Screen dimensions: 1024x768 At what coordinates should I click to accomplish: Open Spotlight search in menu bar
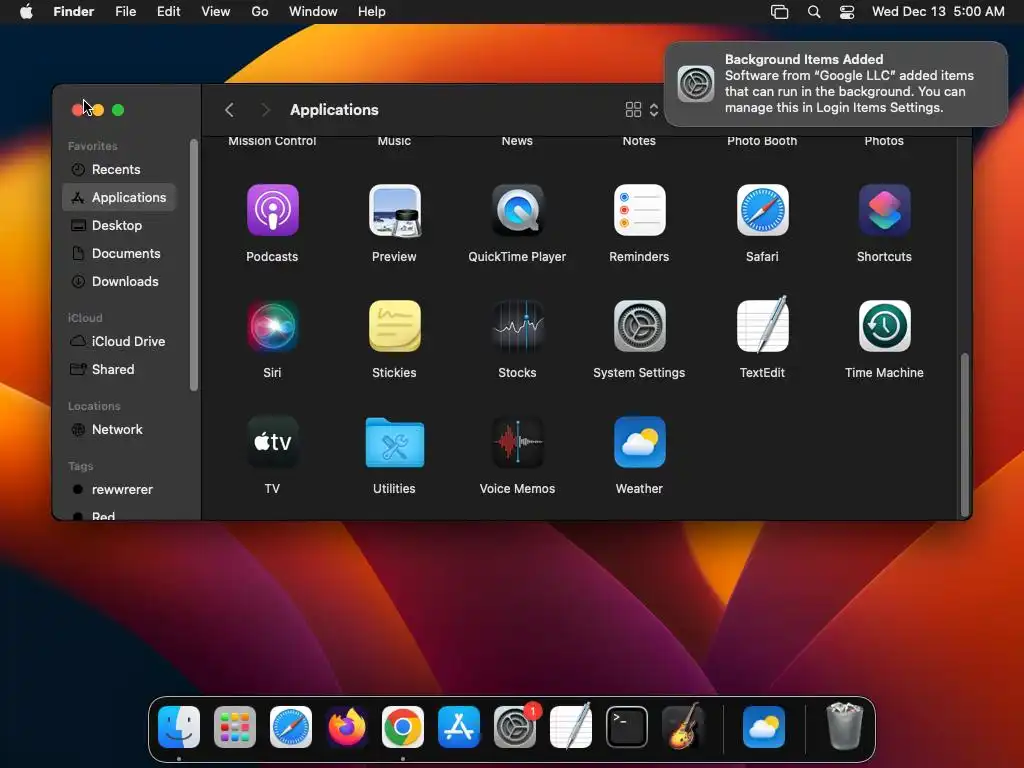coord(814,12)
